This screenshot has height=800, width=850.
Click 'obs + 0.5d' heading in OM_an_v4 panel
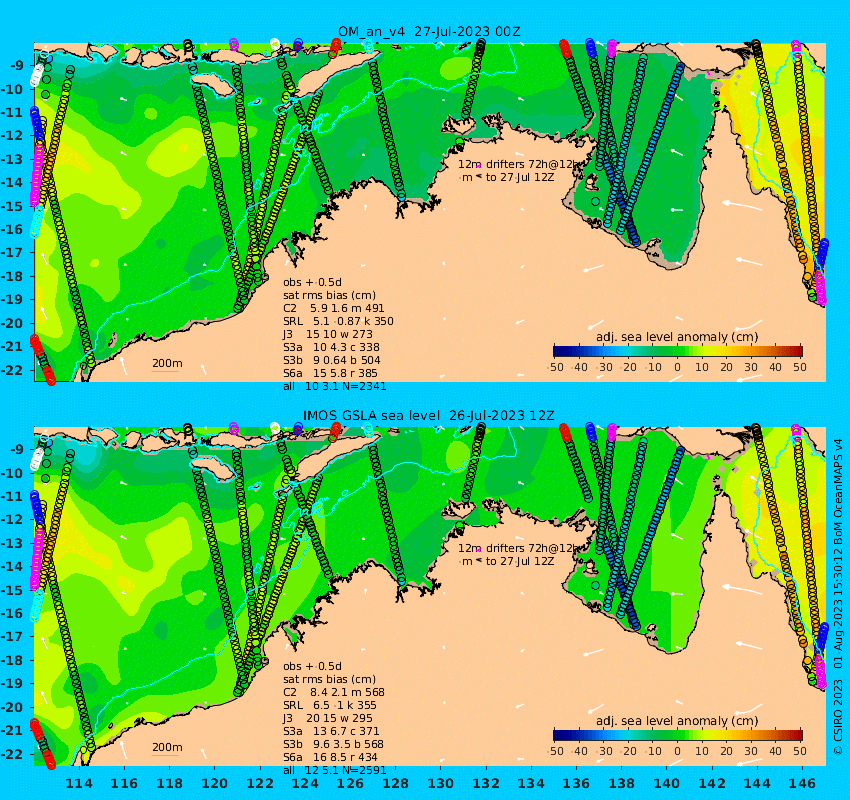pos(312,282)
